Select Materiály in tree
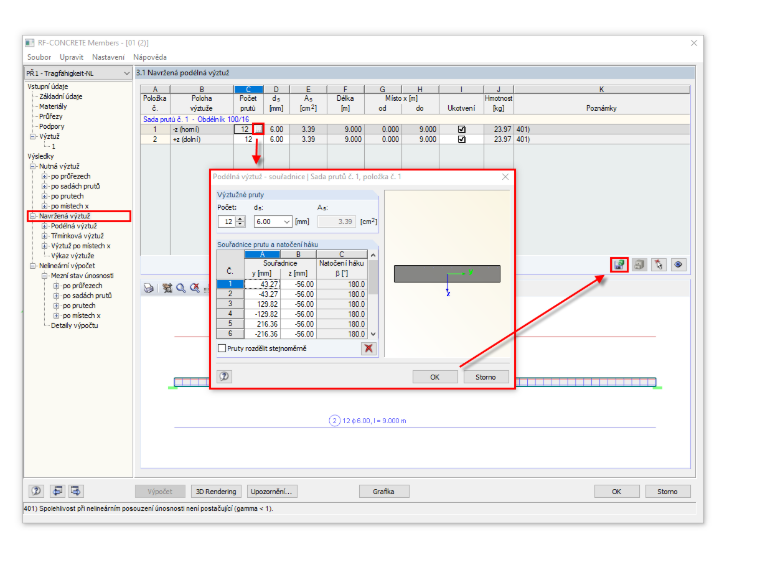 click(x=53, y=106)
